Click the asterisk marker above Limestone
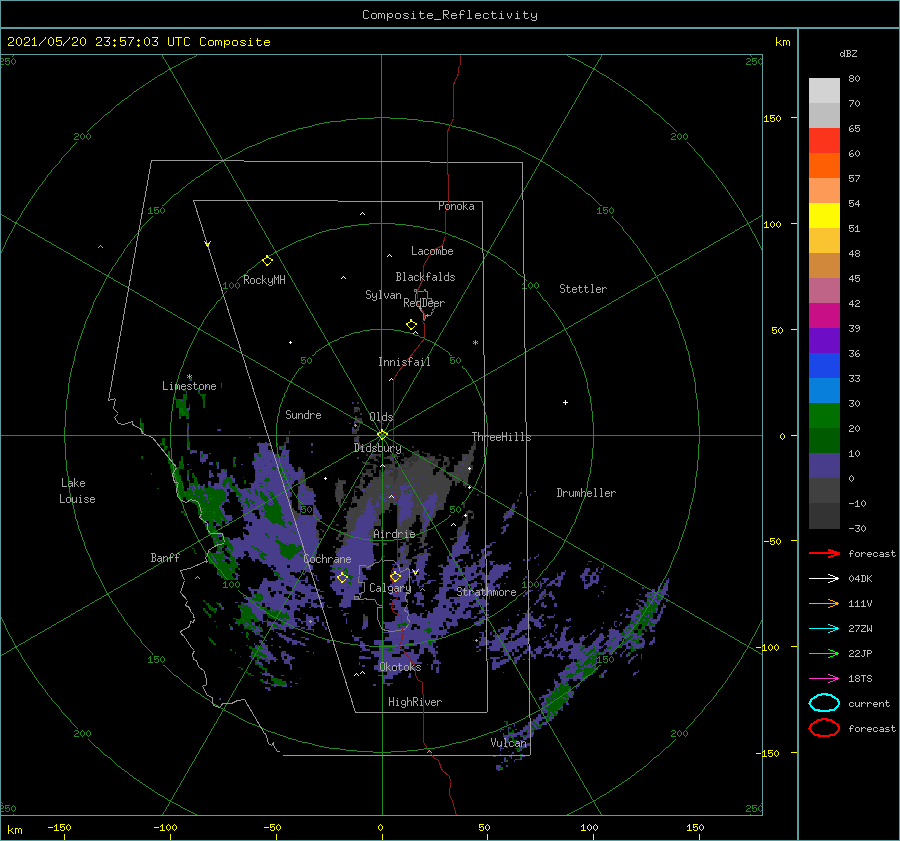Viewport: 900px width, 841px height. coord(189,378)
